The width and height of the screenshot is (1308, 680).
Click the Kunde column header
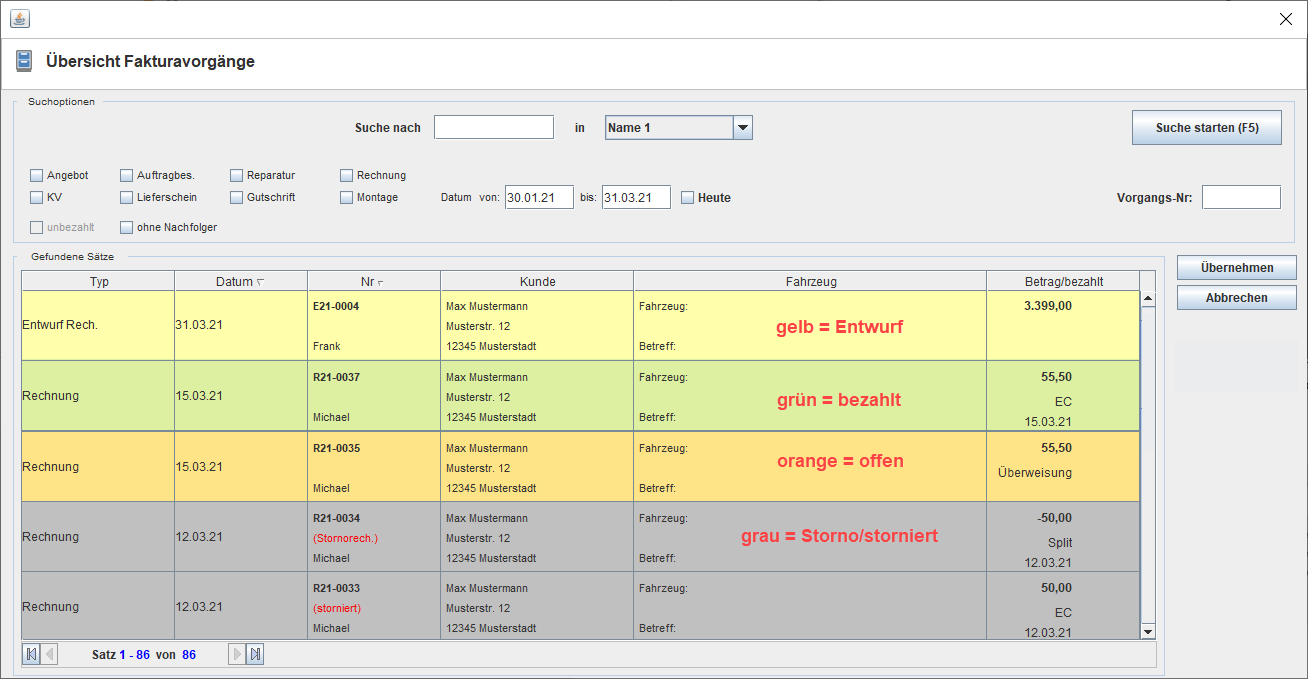(537, 281)
